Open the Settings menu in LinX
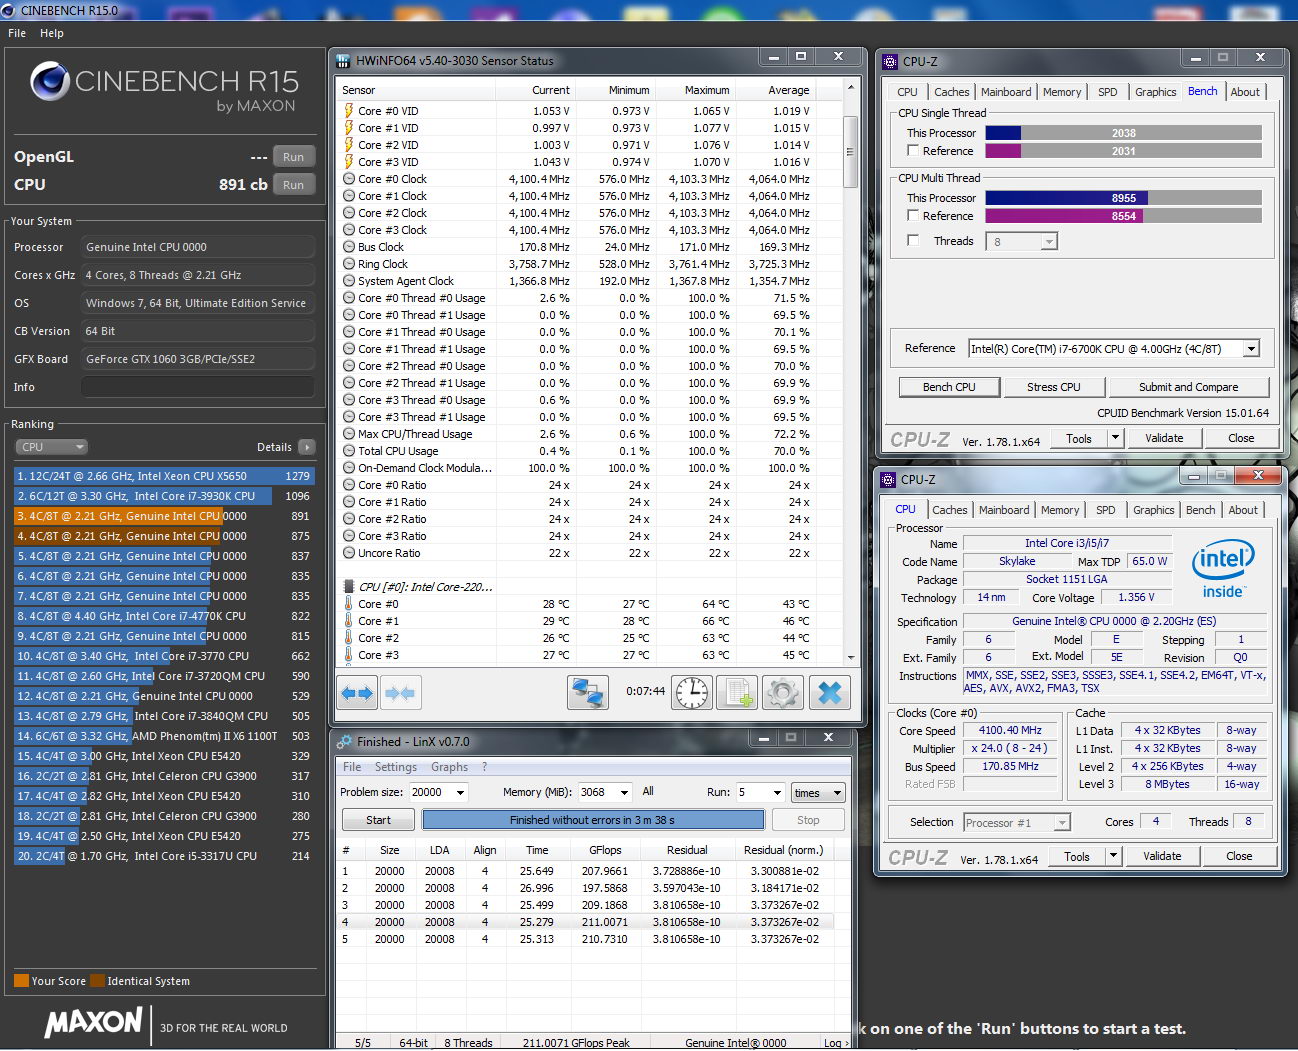 [396, 767]
